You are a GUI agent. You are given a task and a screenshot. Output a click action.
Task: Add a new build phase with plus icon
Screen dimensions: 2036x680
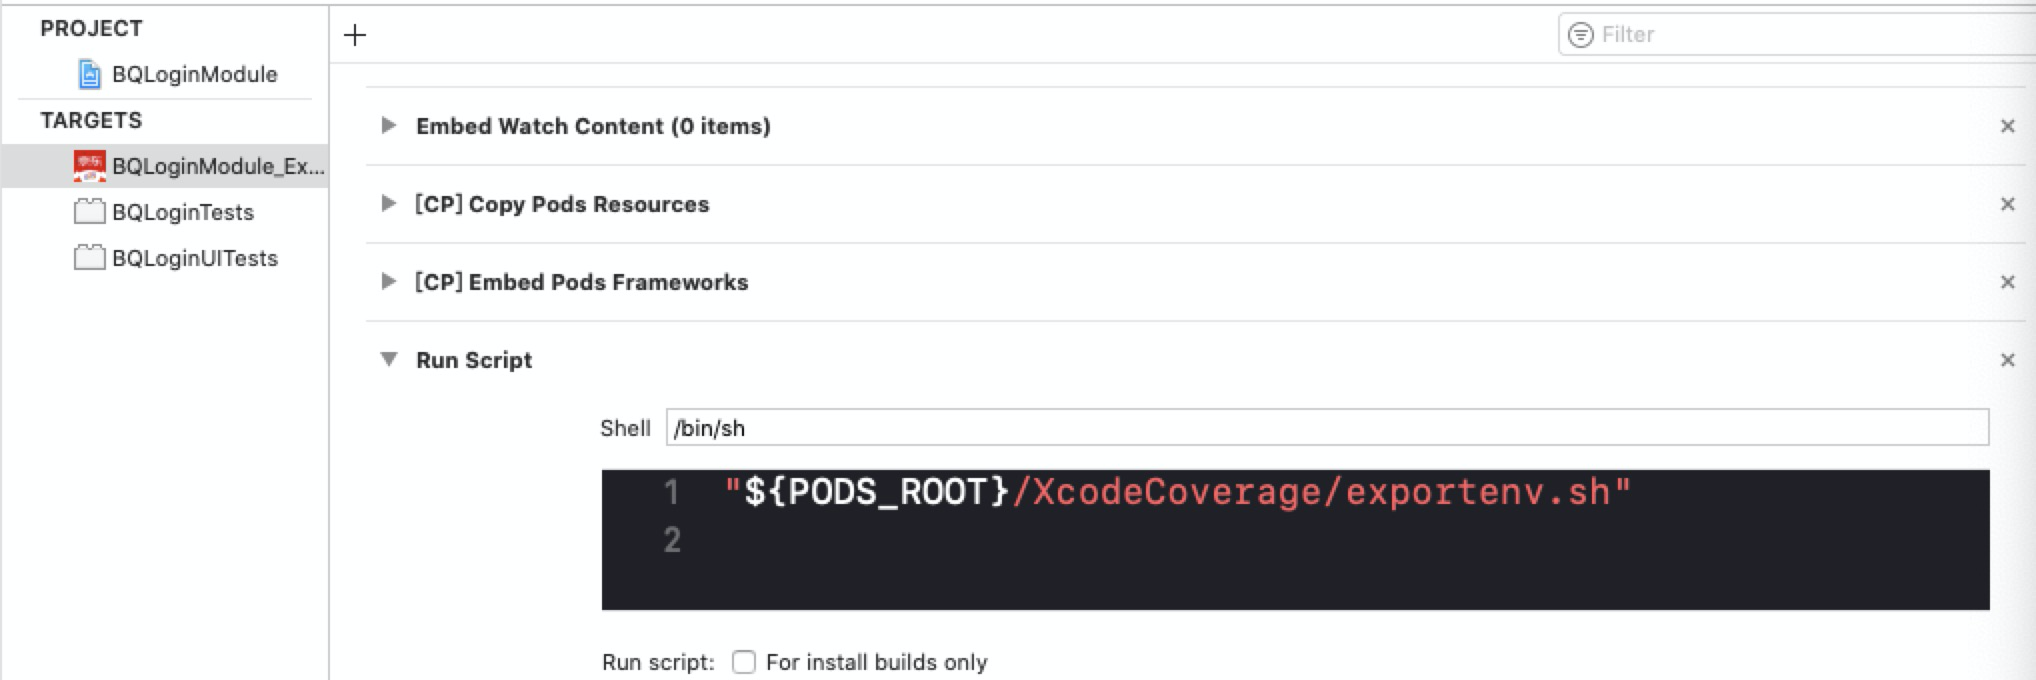[x=355, y=36]
